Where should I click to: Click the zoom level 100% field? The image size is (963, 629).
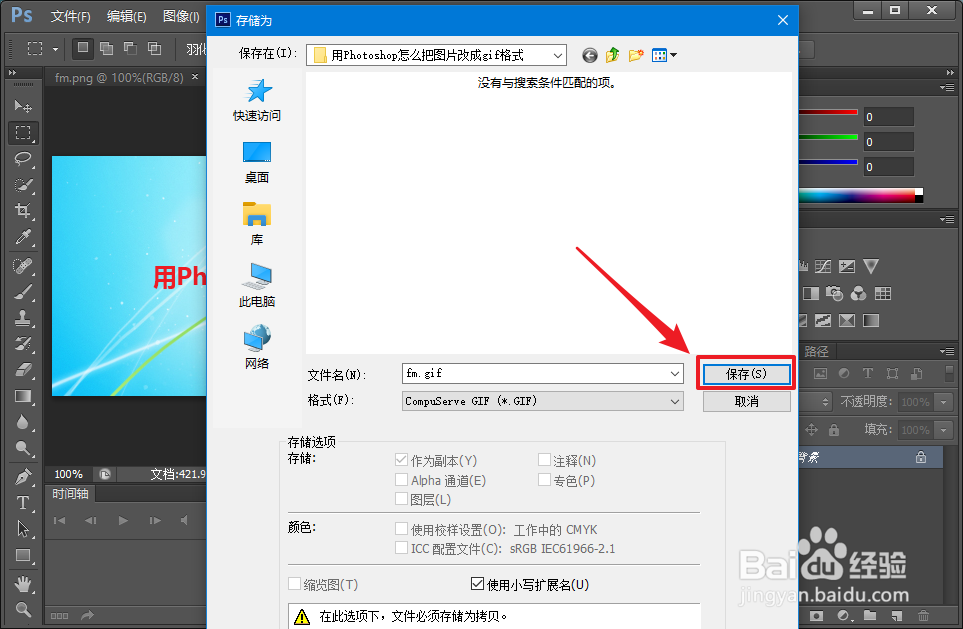pos(68,474)
